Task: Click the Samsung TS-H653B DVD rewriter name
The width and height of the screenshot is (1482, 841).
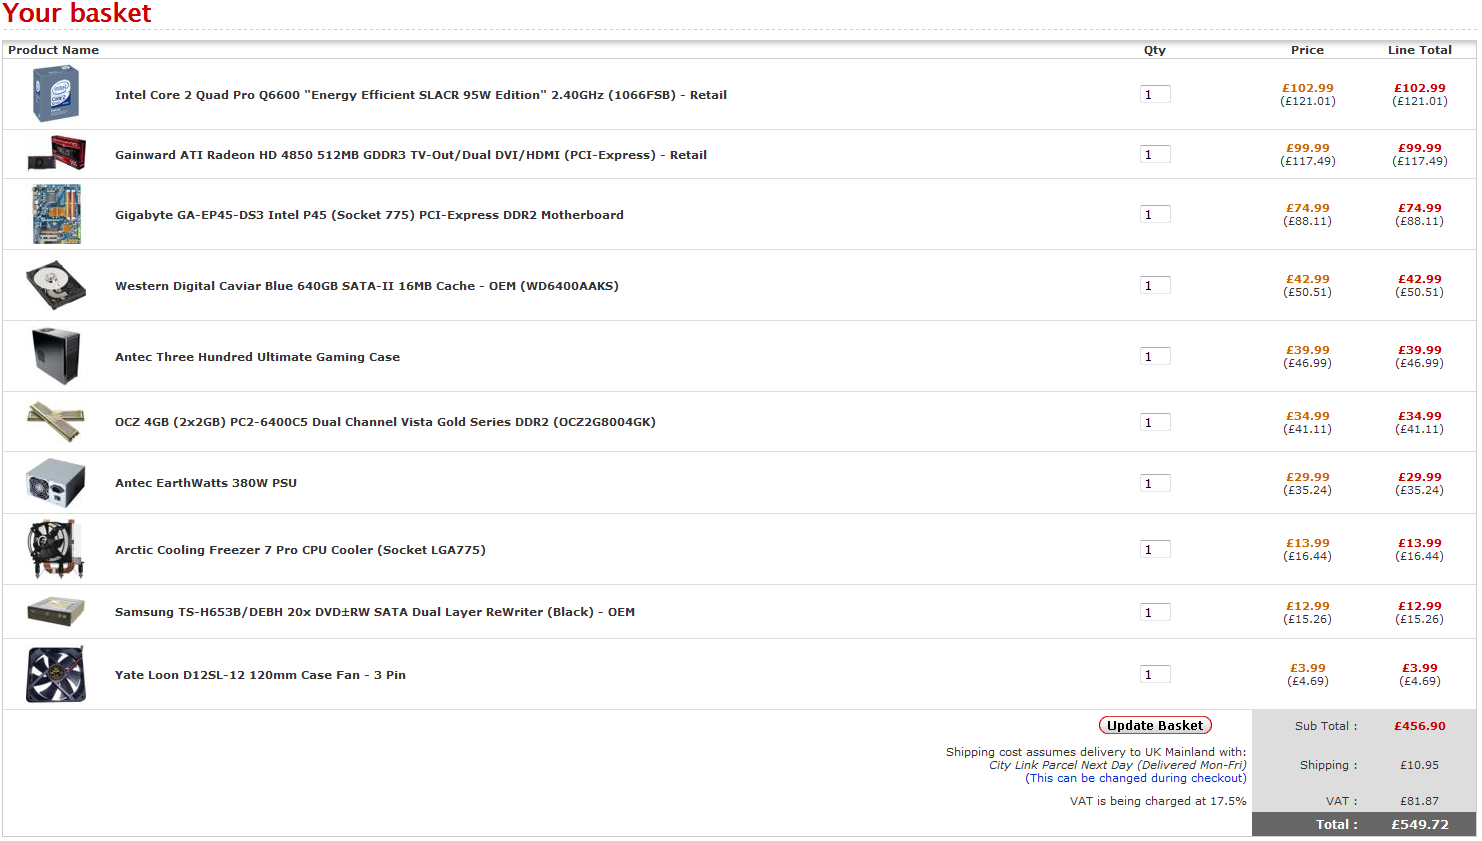Action: [x=374, y=612]
